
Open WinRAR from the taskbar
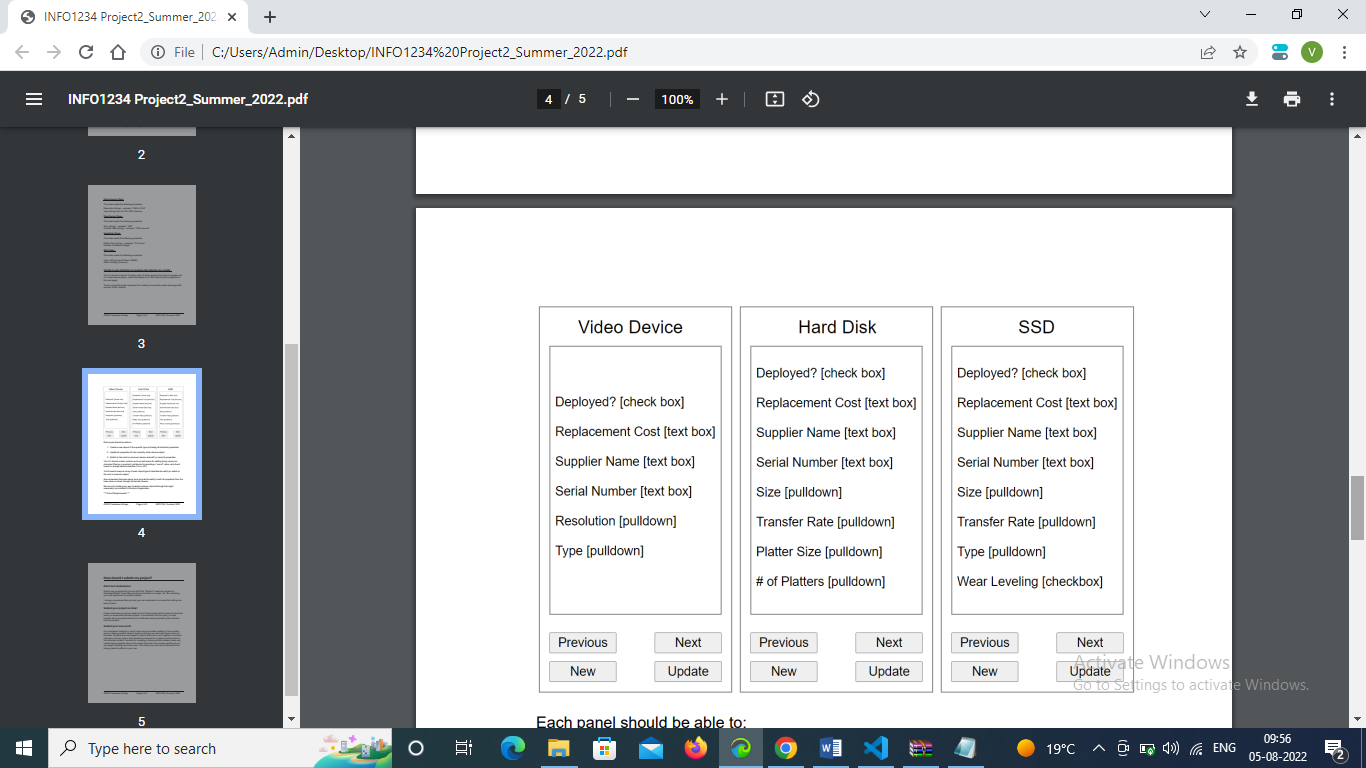click(921, 748)
